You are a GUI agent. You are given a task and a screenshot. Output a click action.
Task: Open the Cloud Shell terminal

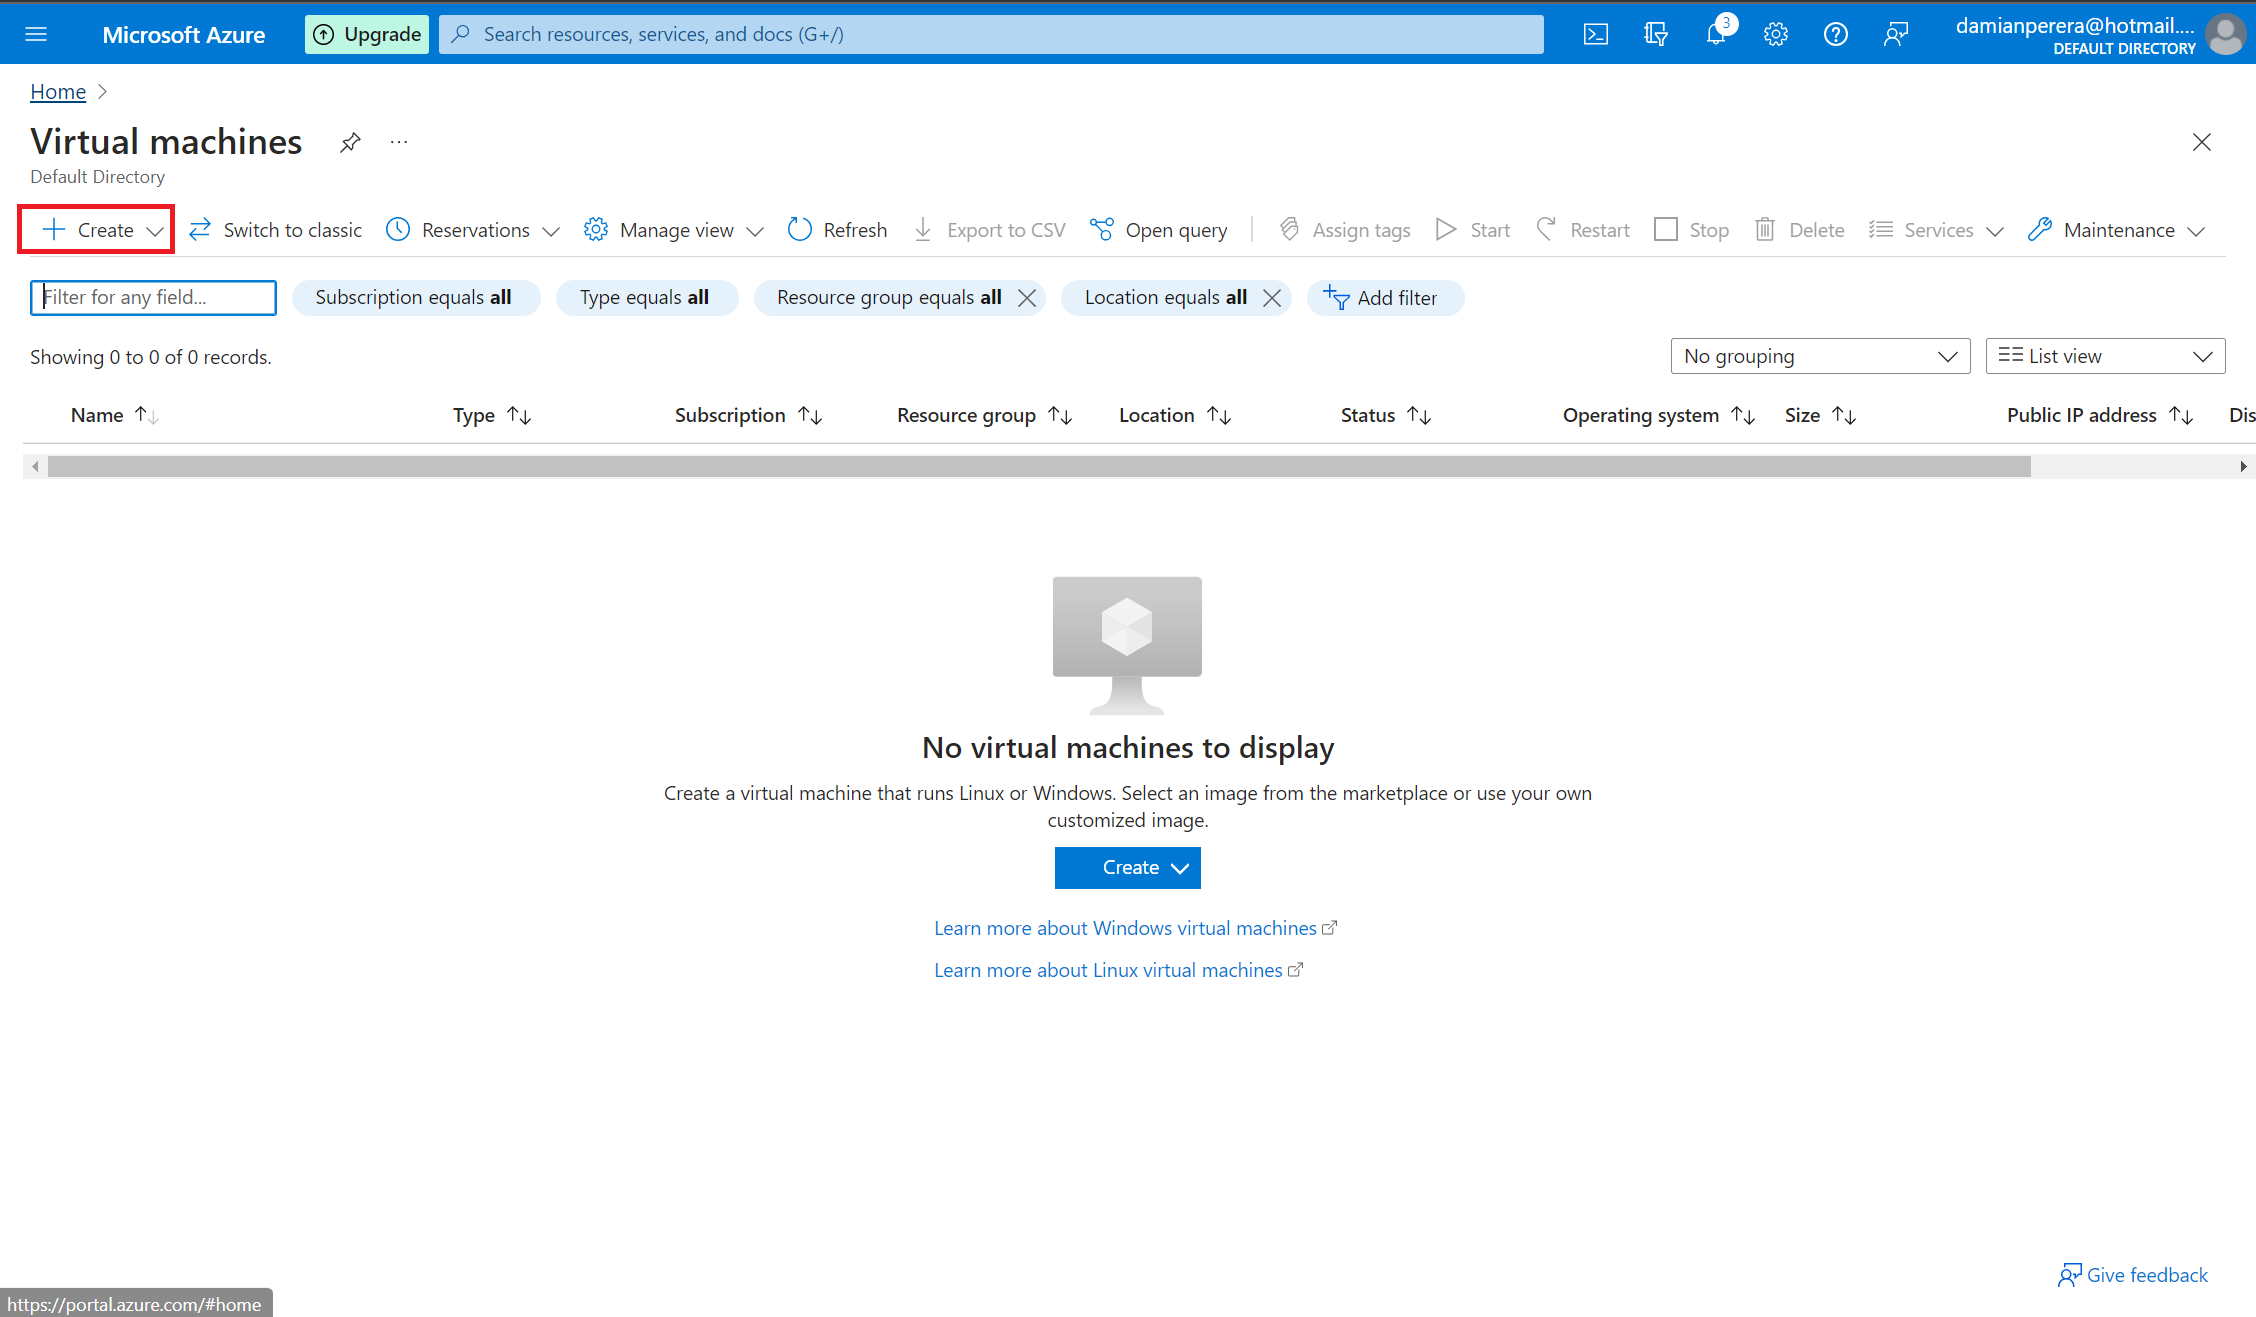(1596, 33)
